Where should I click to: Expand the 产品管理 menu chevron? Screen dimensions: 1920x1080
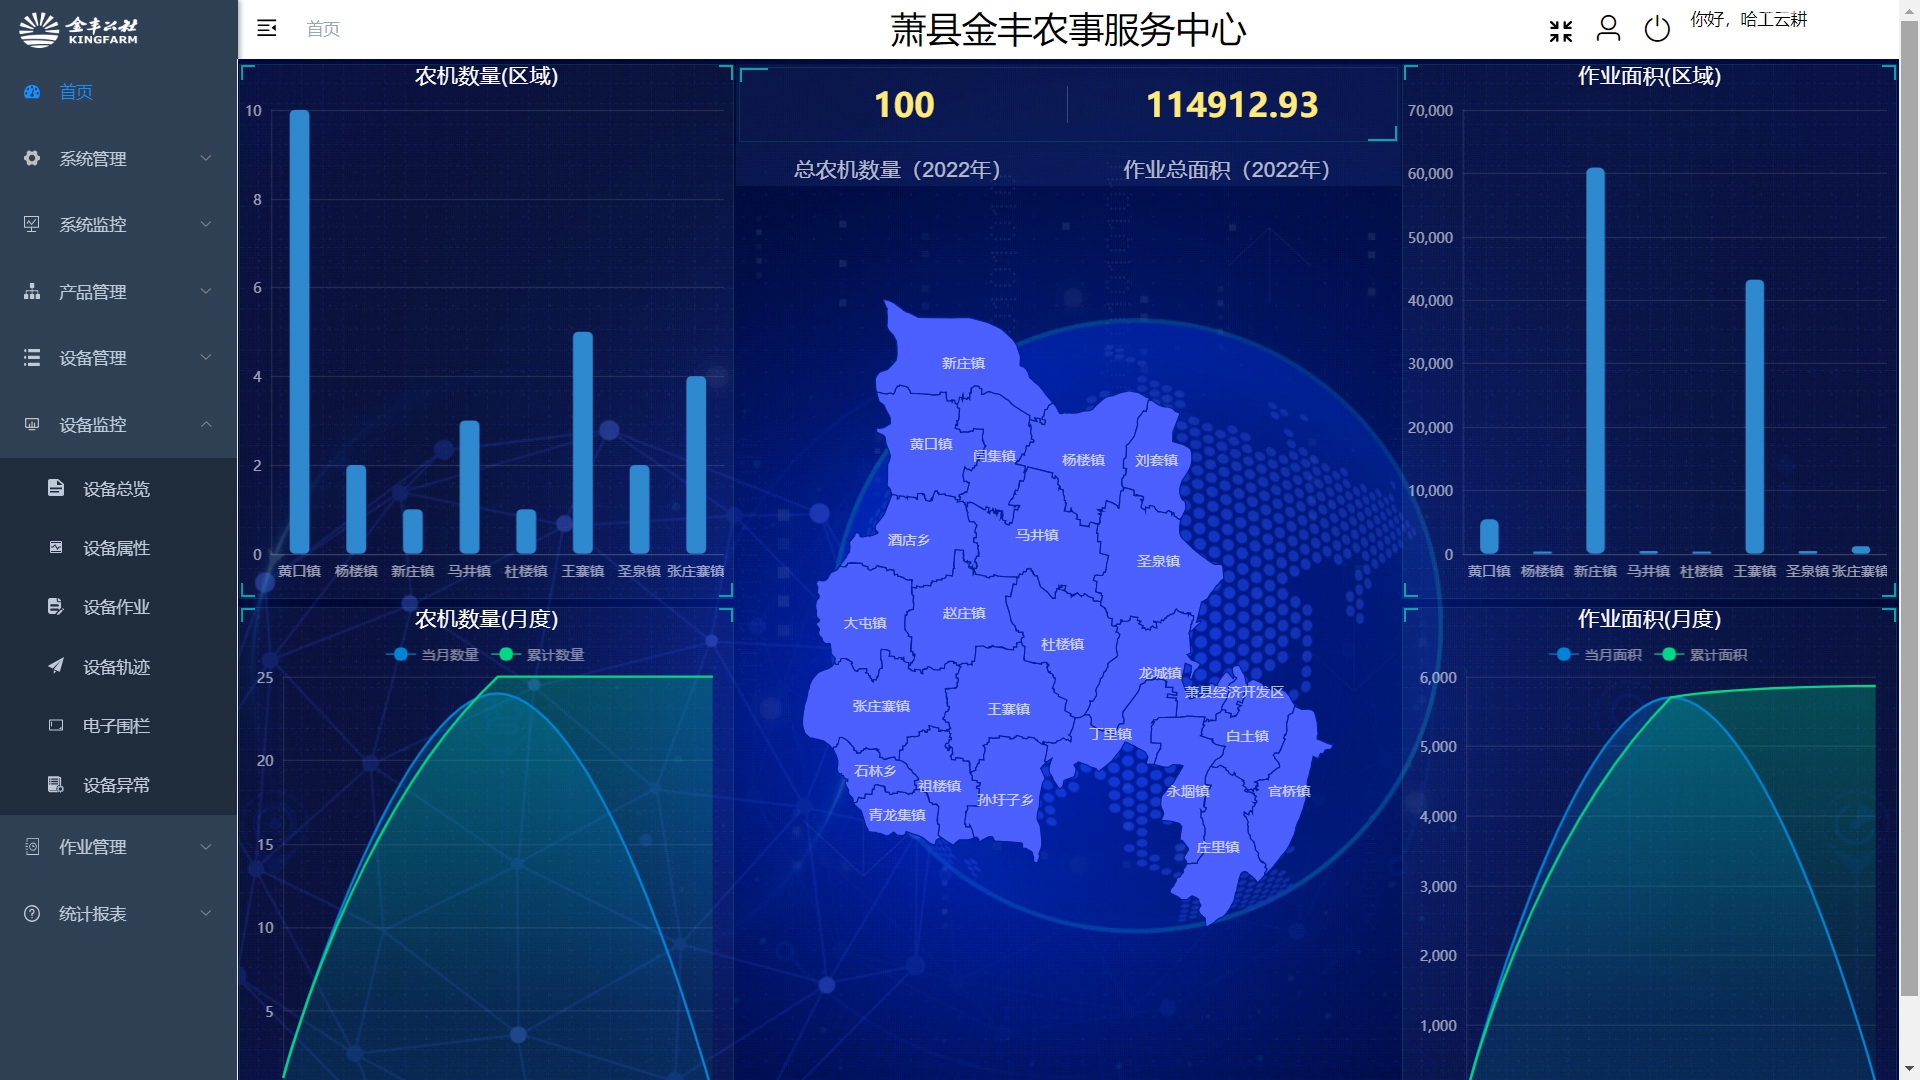click(206, 291)
